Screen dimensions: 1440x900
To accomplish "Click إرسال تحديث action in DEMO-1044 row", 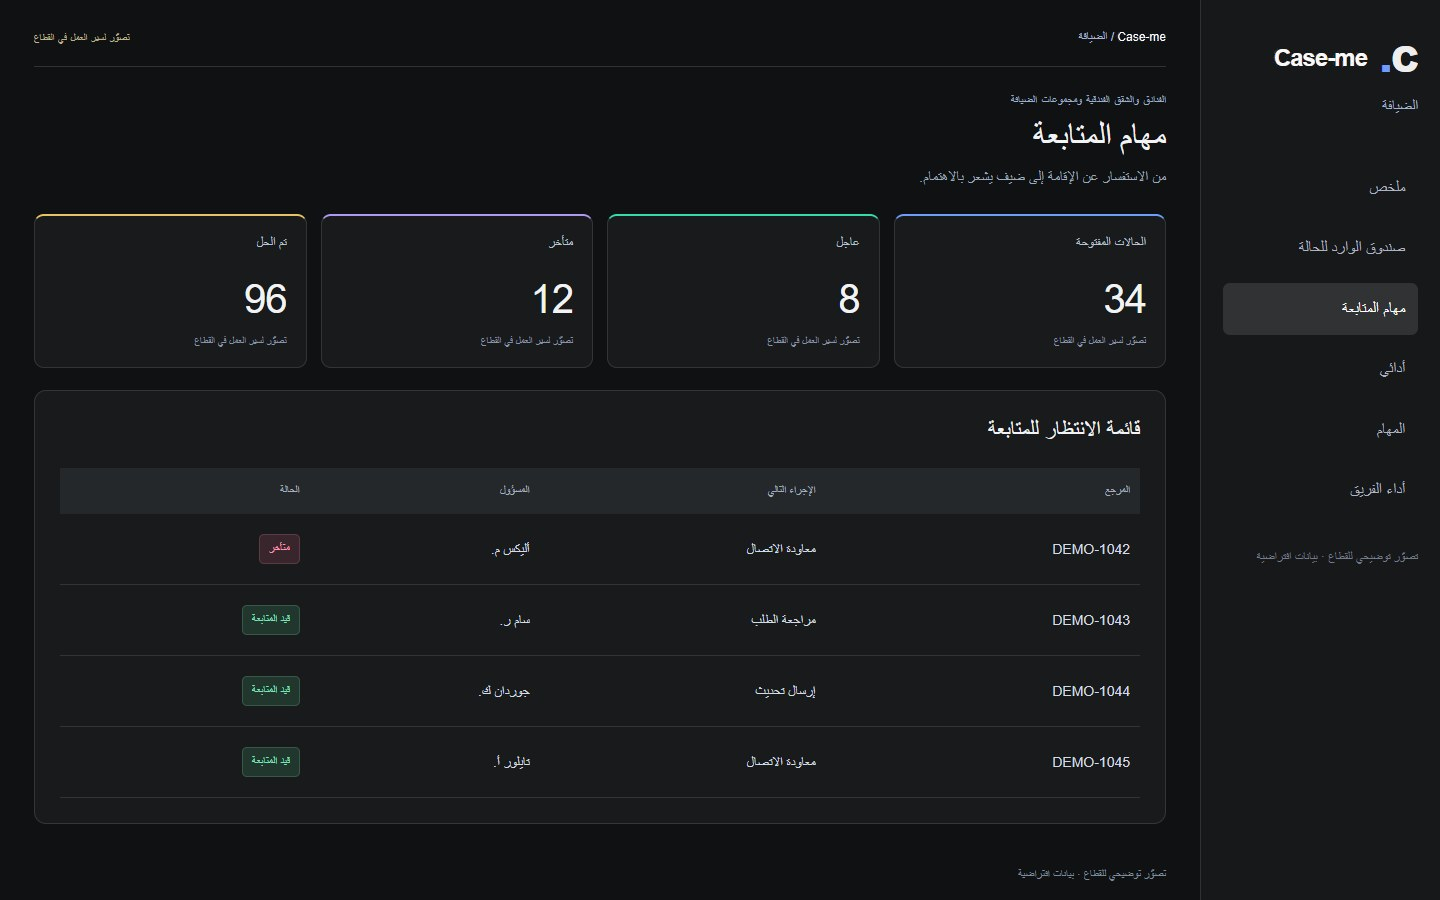I will click(x=785, y=691).
